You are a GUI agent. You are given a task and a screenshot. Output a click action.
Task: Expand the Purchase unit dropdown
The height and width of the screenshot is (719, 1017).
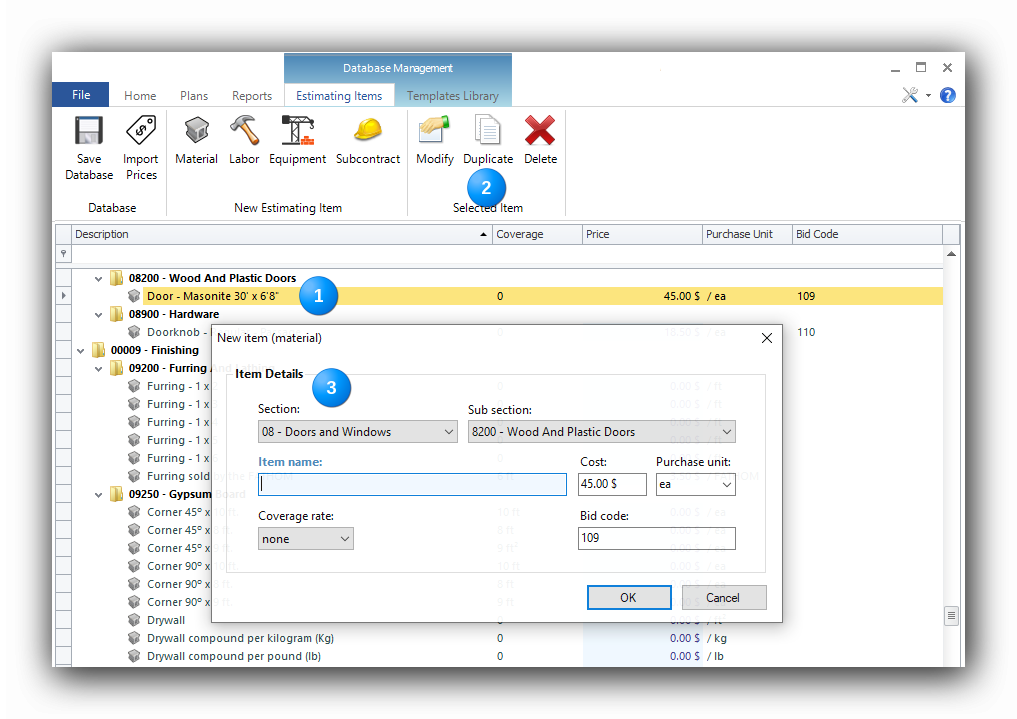pyautogui.click(x=725, y=485)
